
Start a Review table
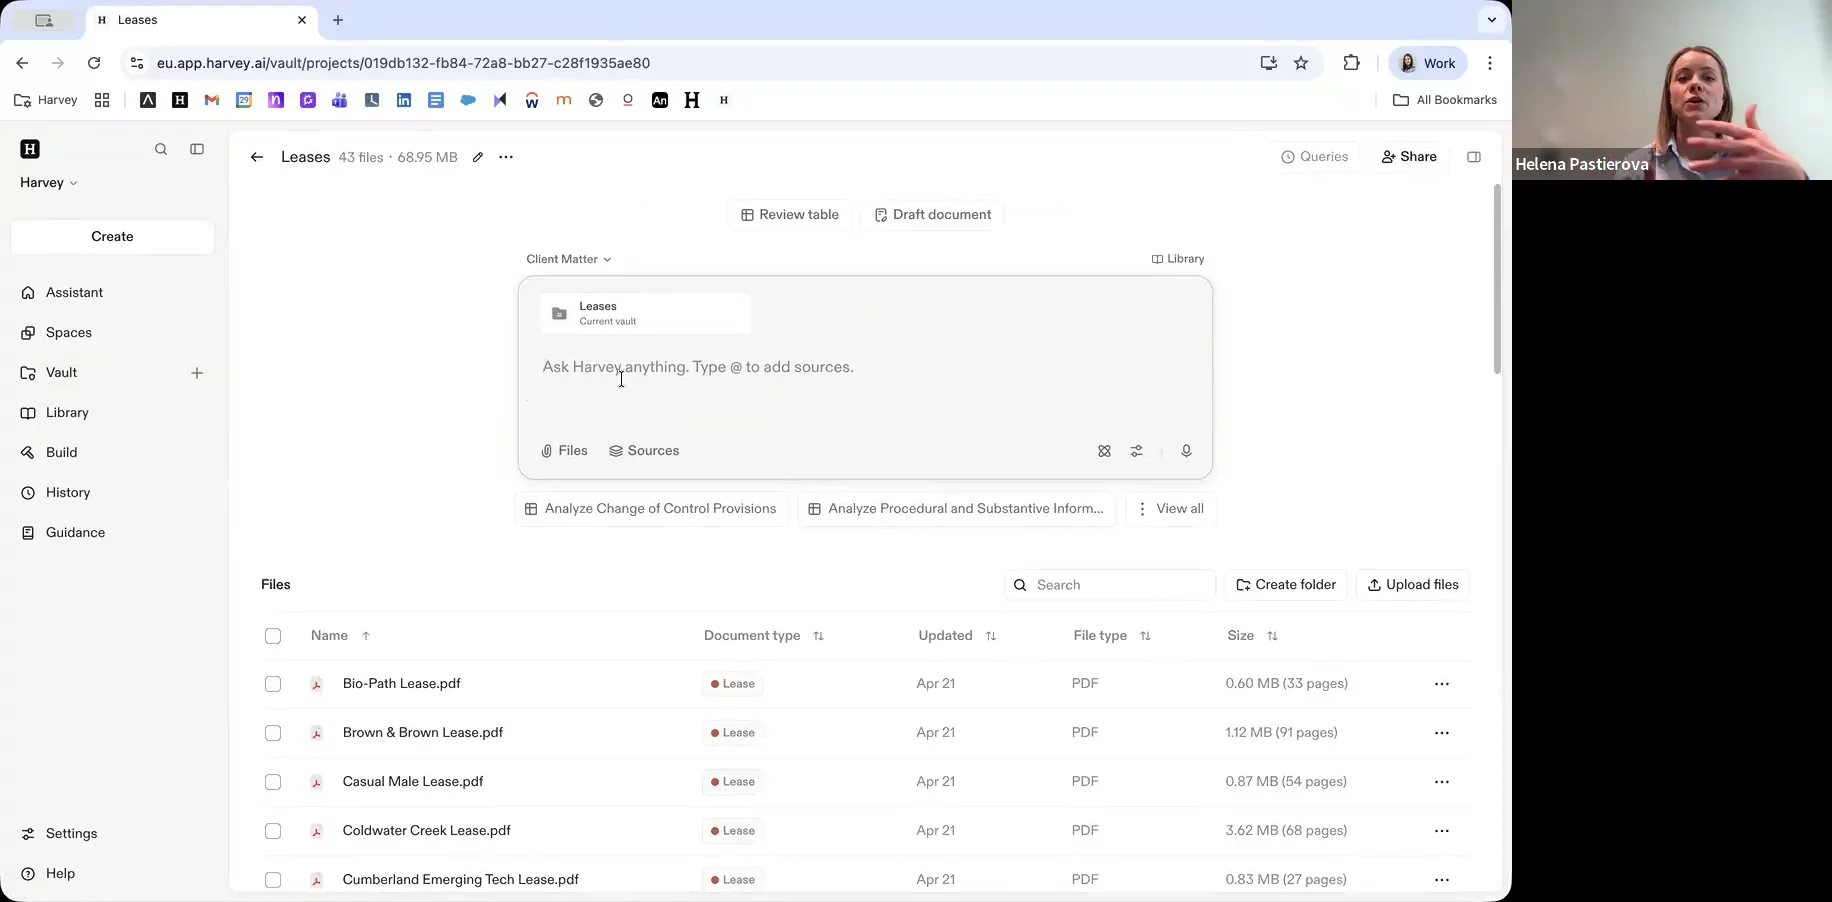(x=790, y=215)
